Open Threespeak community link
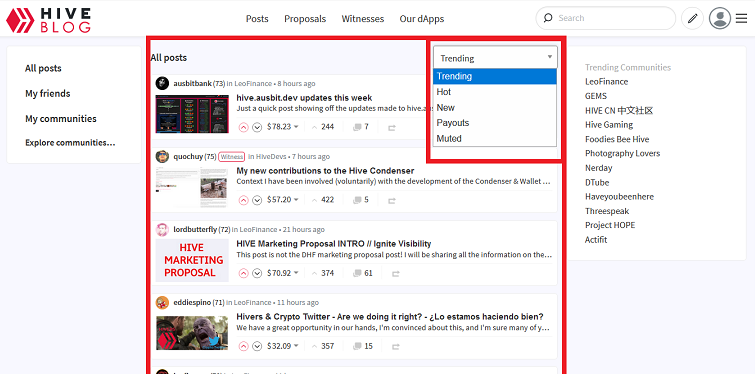The image size is (755, 374). tap(607, 211)
